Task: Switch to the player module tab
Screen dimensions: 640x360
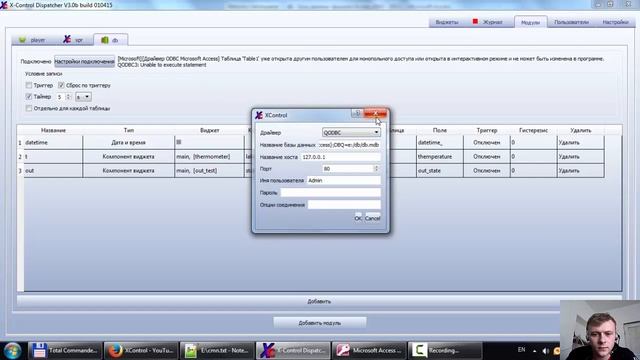Action: click(33, 40)
